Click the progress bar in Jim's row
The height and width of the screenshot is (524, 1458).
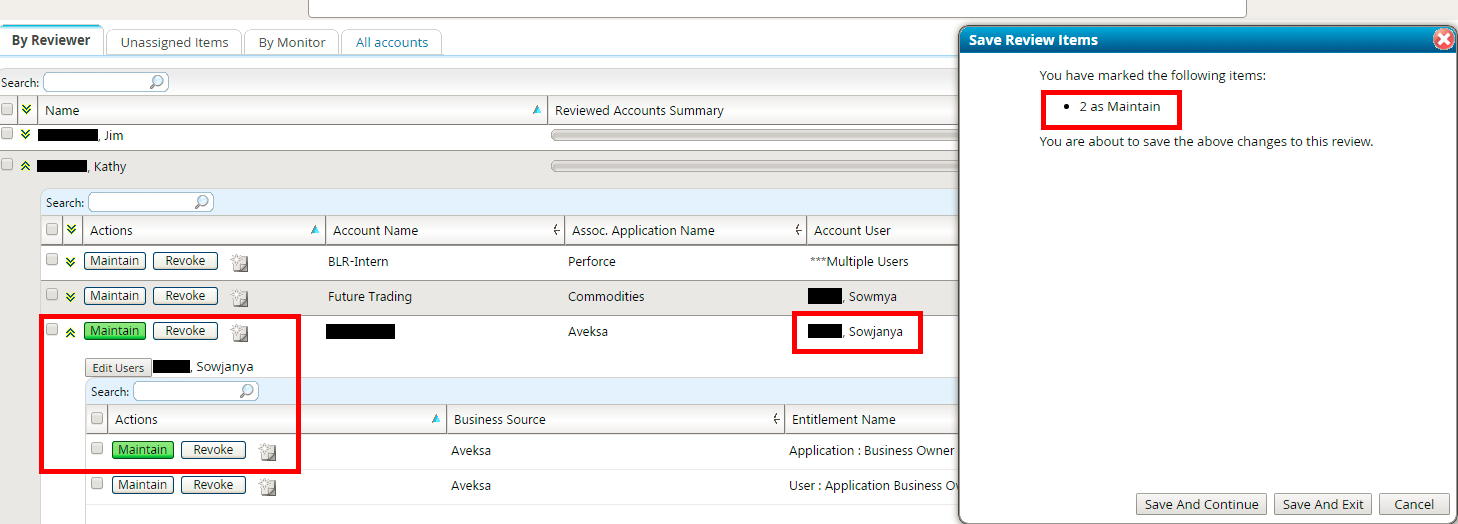pyautogui.click(x=750, y=135)
